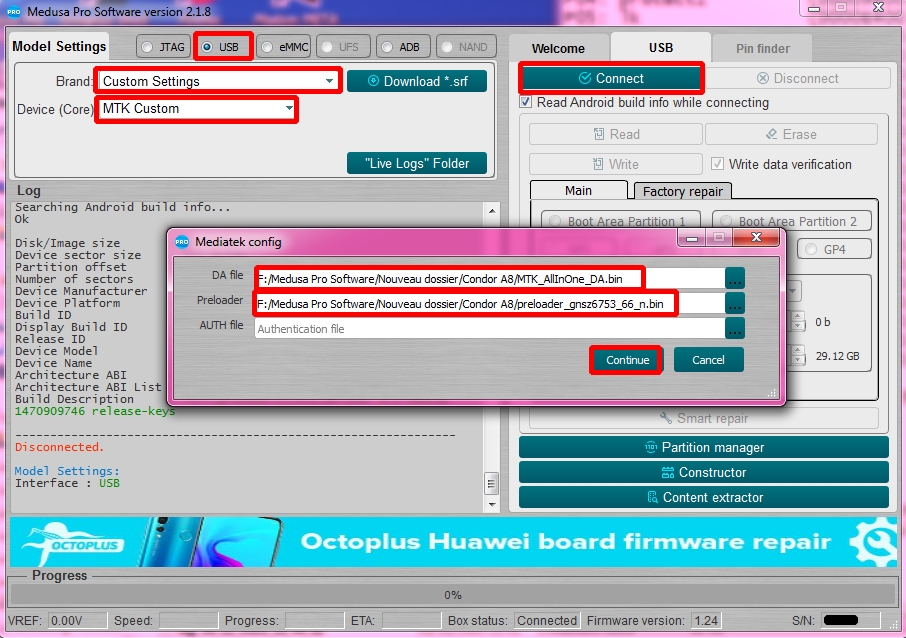
Task: Toggle Read Android build info while connecting
Action: click(526, 102)
